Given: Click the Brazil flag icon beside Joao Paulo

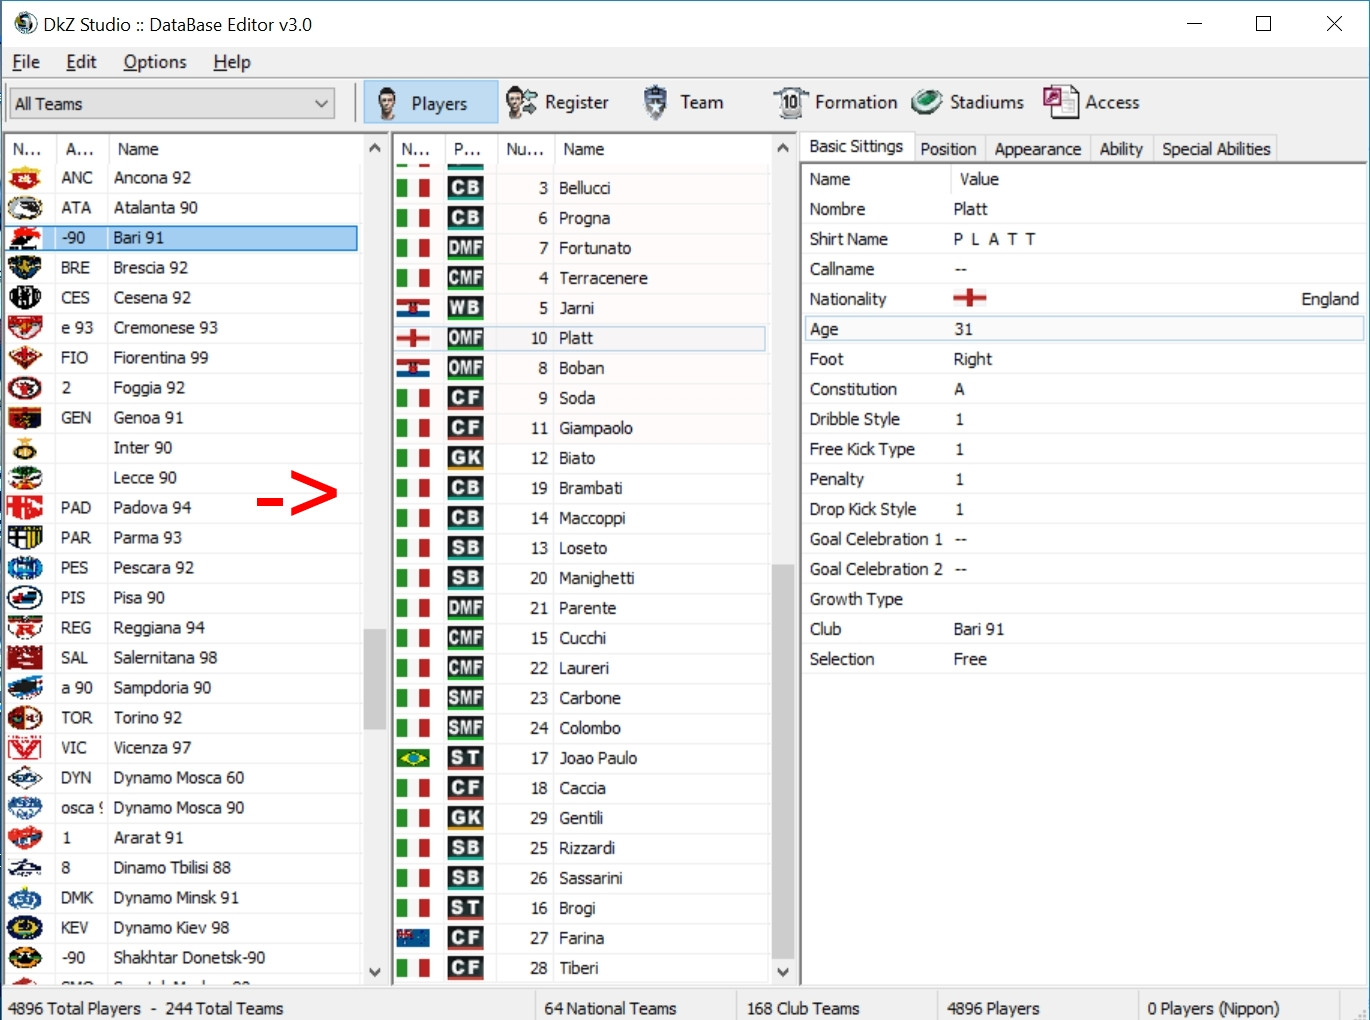Looking at the screenshot, I should [x=413, y=758].
